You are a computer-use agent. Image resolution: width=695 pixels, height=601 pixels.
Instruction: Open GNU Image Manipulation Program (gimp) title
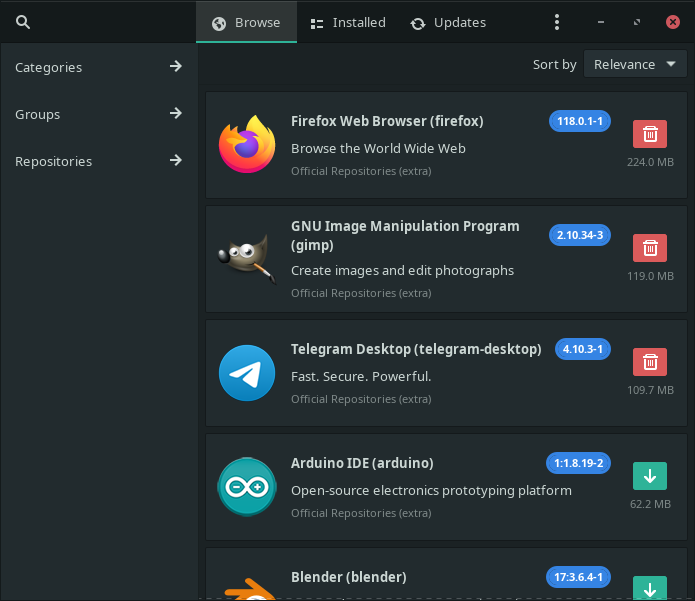(405, 235)
